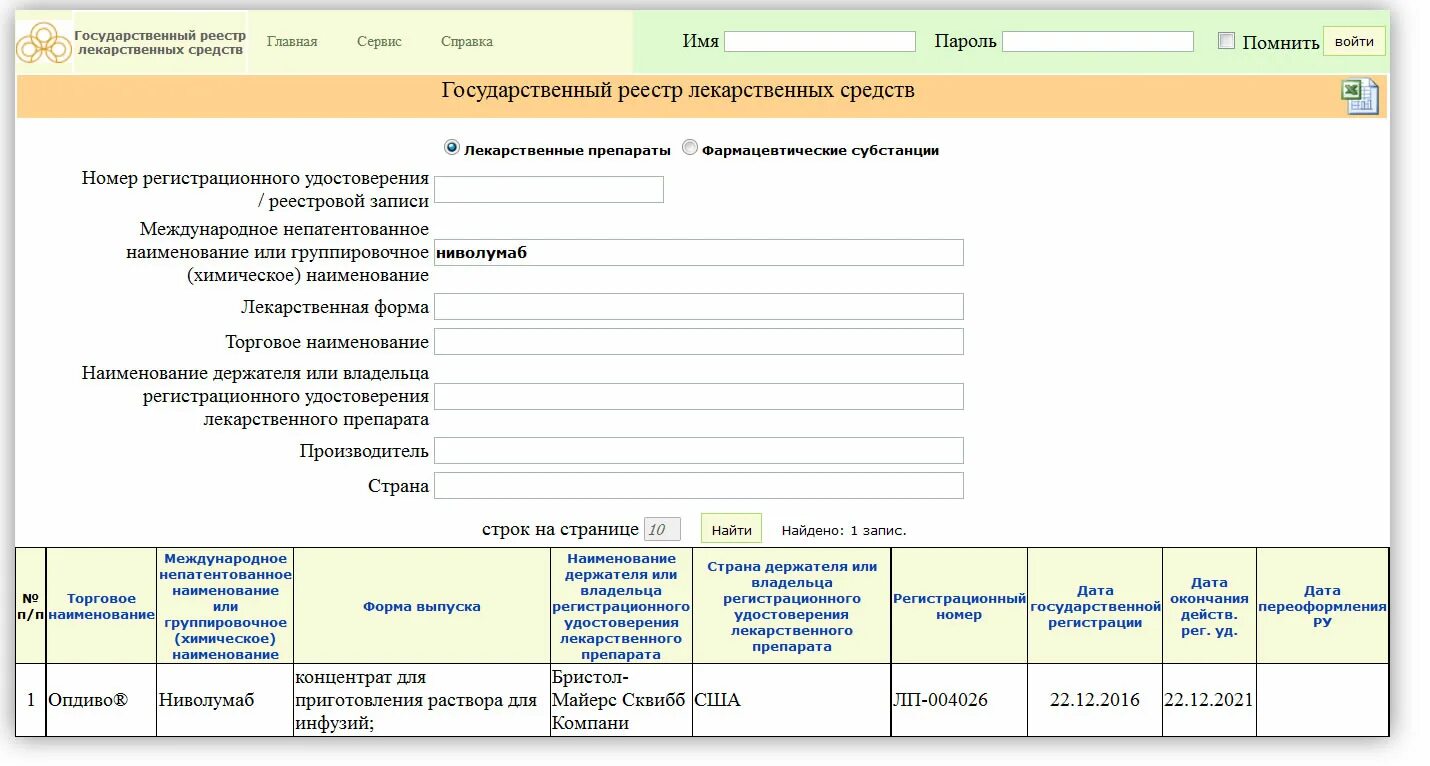Screen dimensions: 1430x766
Task: Click the field containing ниволумаб
Action: 699,253
